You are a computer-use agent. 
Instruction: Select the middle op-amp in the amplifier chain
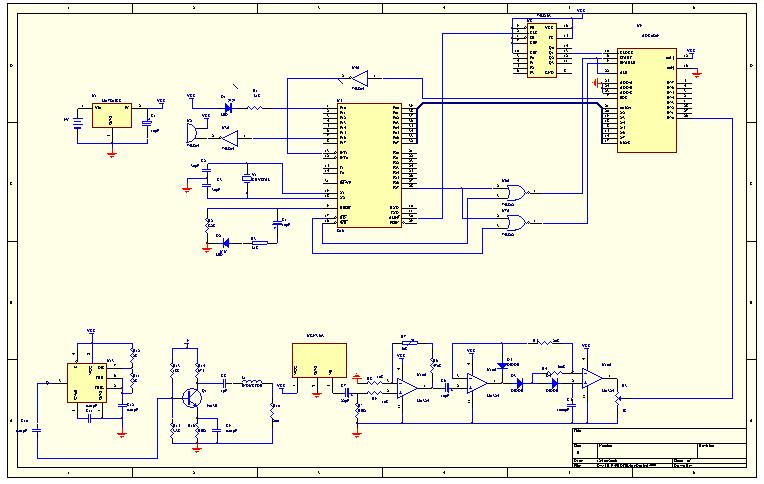(x=477, y=384)
